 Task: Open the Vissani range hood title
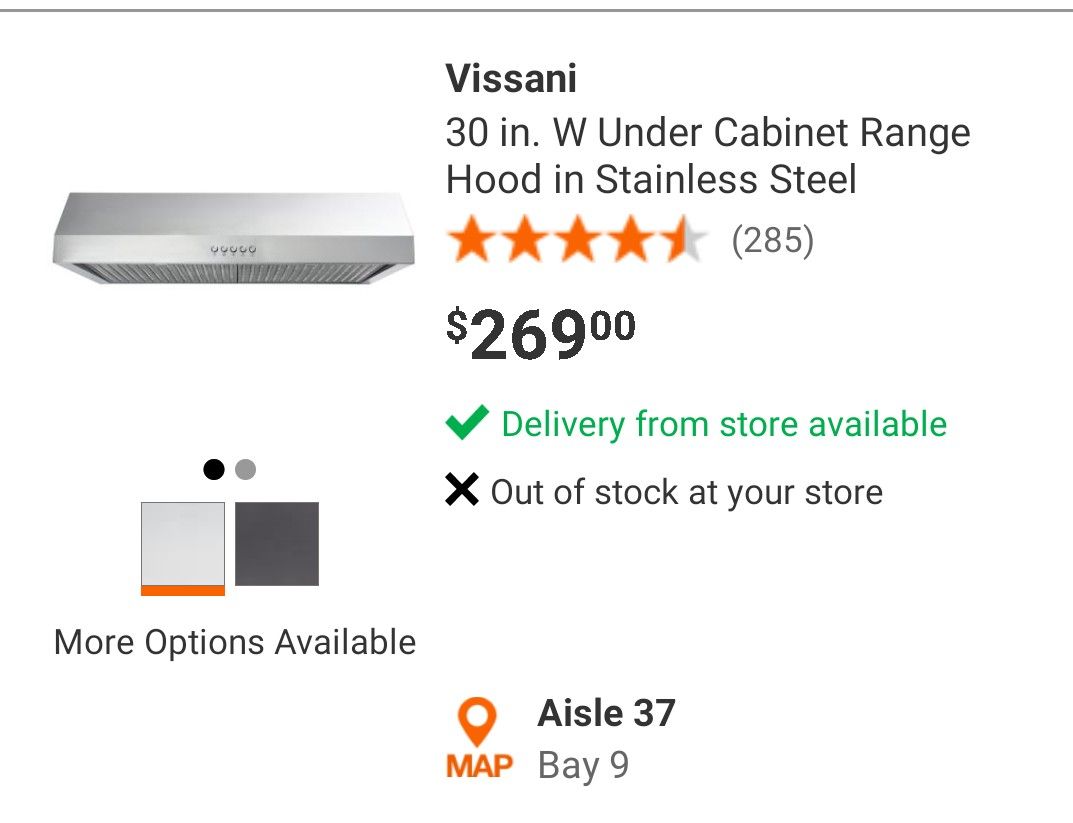pos(708,155)
